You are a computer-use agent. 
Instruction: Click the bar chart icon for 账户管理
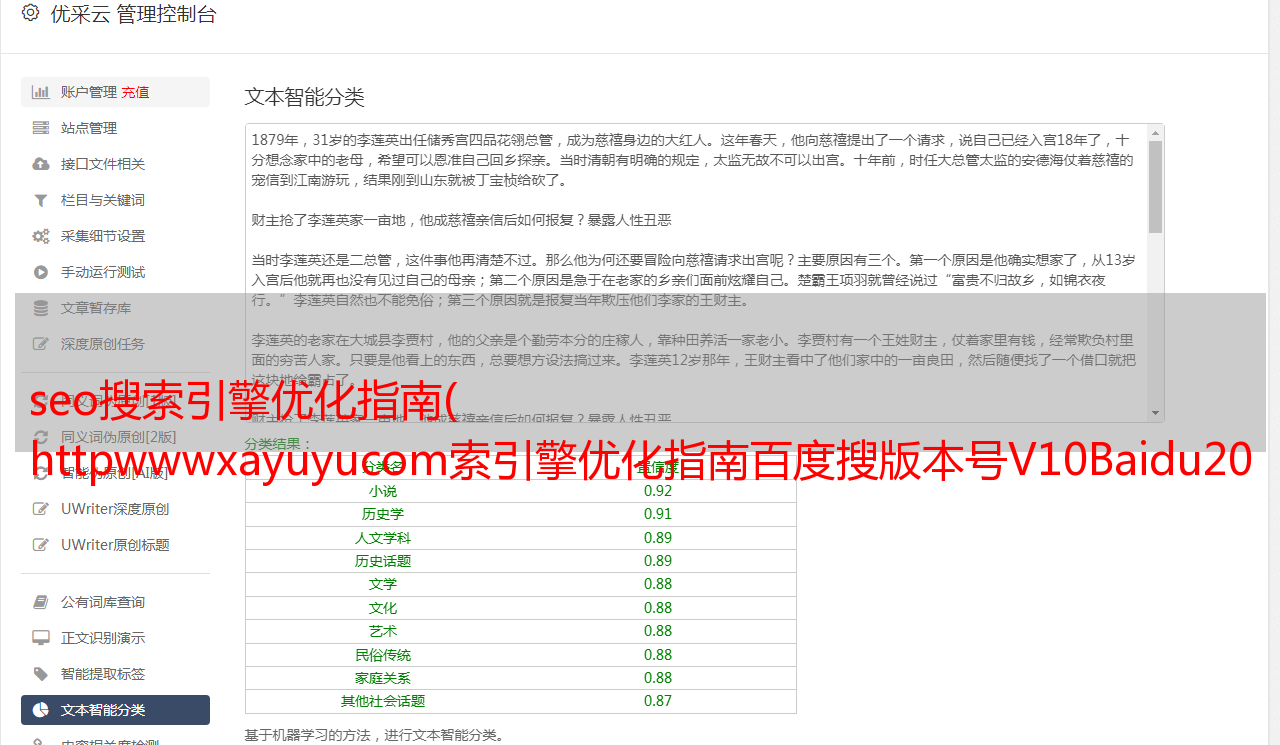[41, 92]
